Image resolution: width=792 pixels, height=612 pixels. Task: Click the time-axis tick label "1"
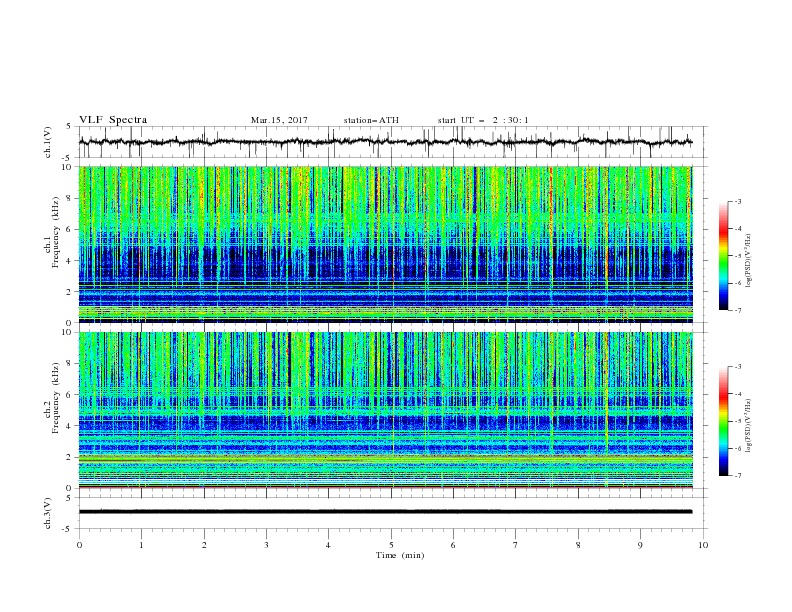tap(141, 545)
